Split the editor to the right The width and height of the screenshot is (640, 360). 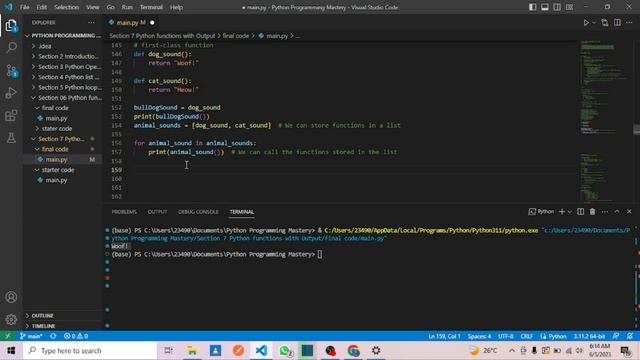coord(617,23)
